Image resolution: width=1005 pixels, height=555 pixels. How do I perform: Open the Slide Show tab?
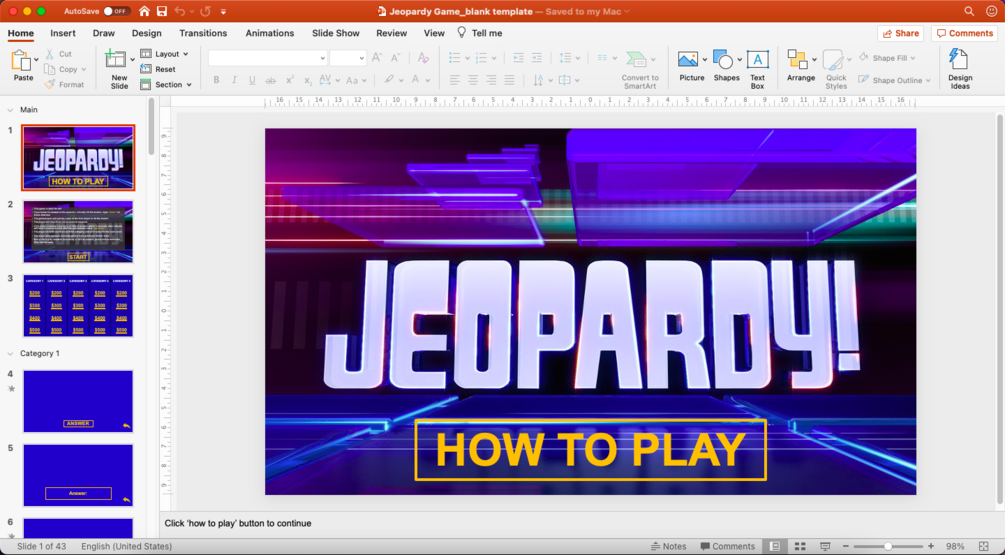click(x=336, y=33)
